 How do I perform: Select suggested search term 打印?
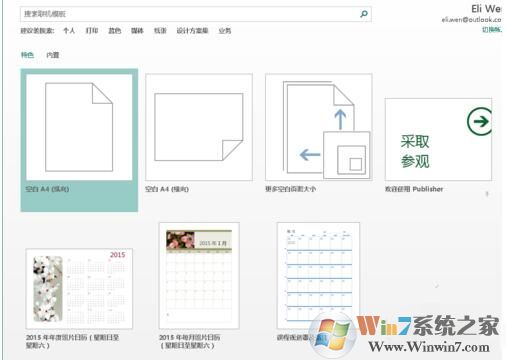tap(92, 31)
